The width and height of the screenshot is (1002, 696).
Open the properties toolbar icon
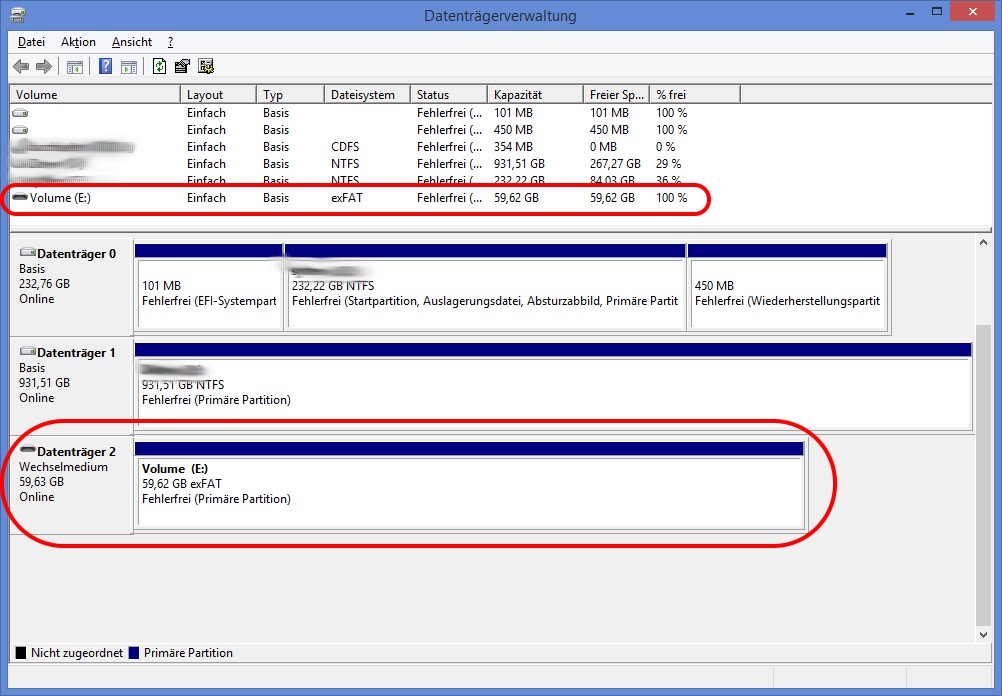[x=182, y=67]
